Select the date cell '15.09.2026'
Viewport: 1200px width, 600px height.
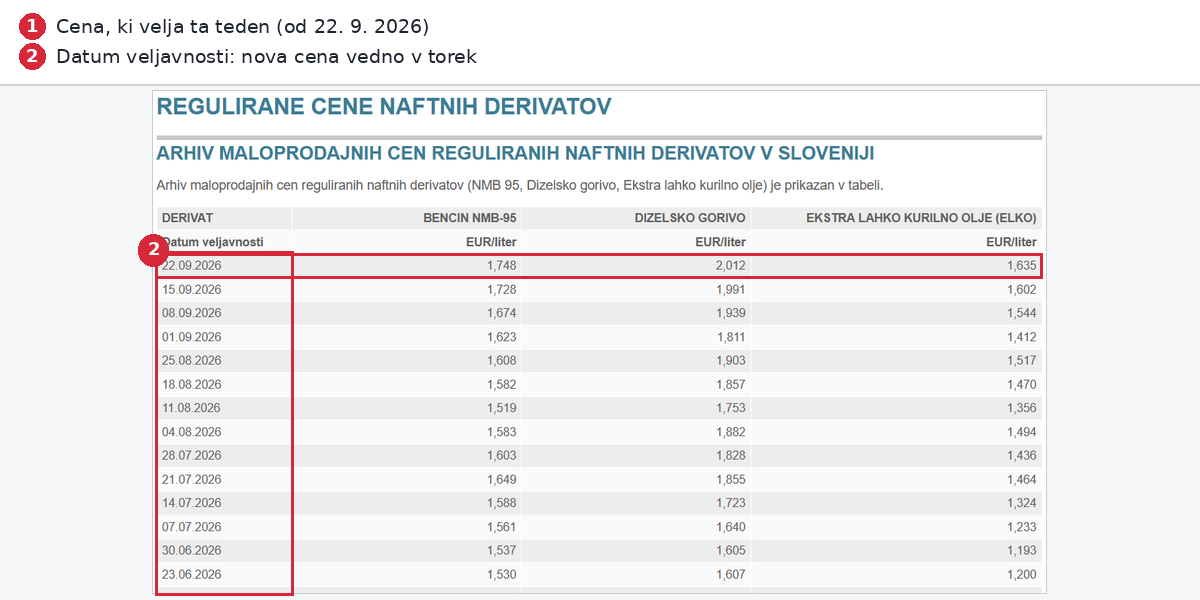[x=192, y=289]
